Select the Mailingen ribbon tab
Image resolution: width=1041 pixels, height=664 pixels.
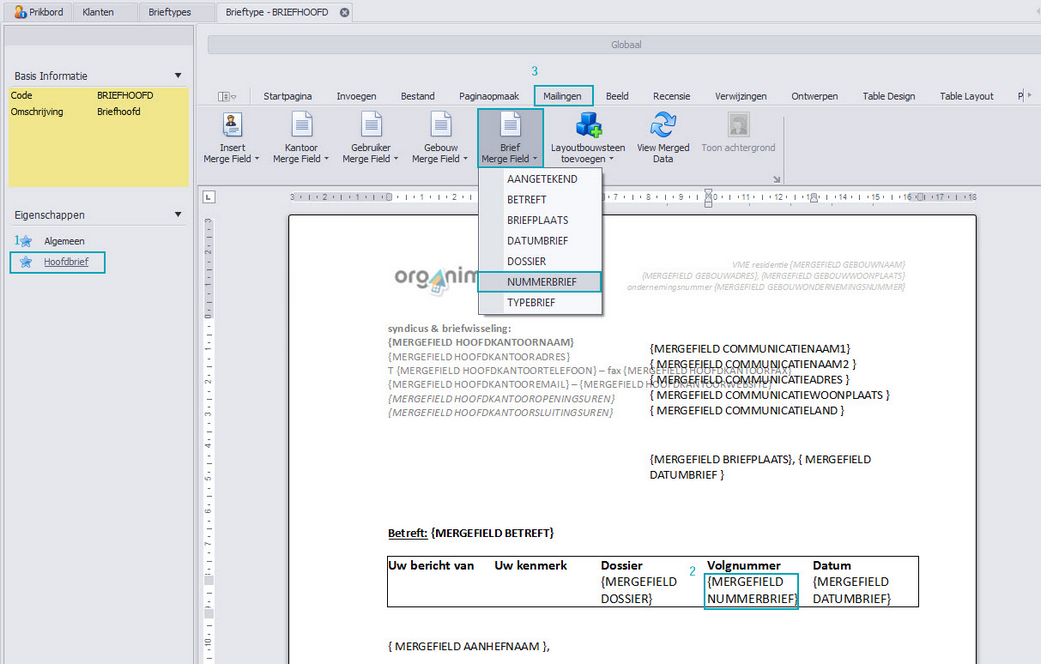click(x=562, y=96)
